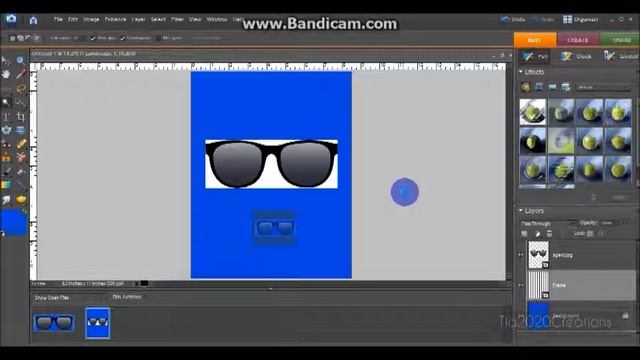Select the Smart Brush tool
Image resolution: width=640 pixels, height=360 pixels.
click(20, 171)
